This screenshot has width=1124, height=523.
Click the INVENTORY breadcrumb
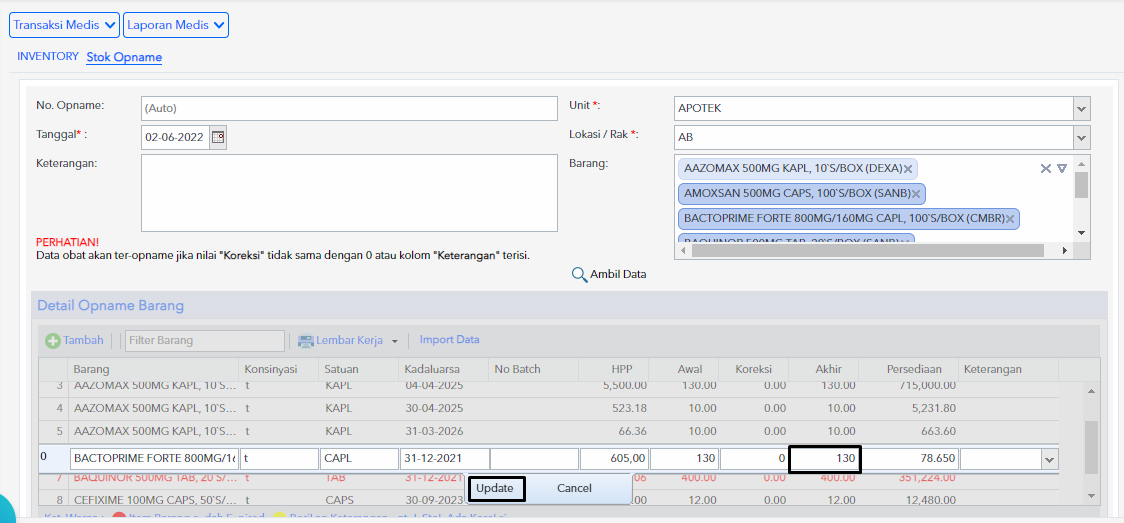click(x=48, y=56)
